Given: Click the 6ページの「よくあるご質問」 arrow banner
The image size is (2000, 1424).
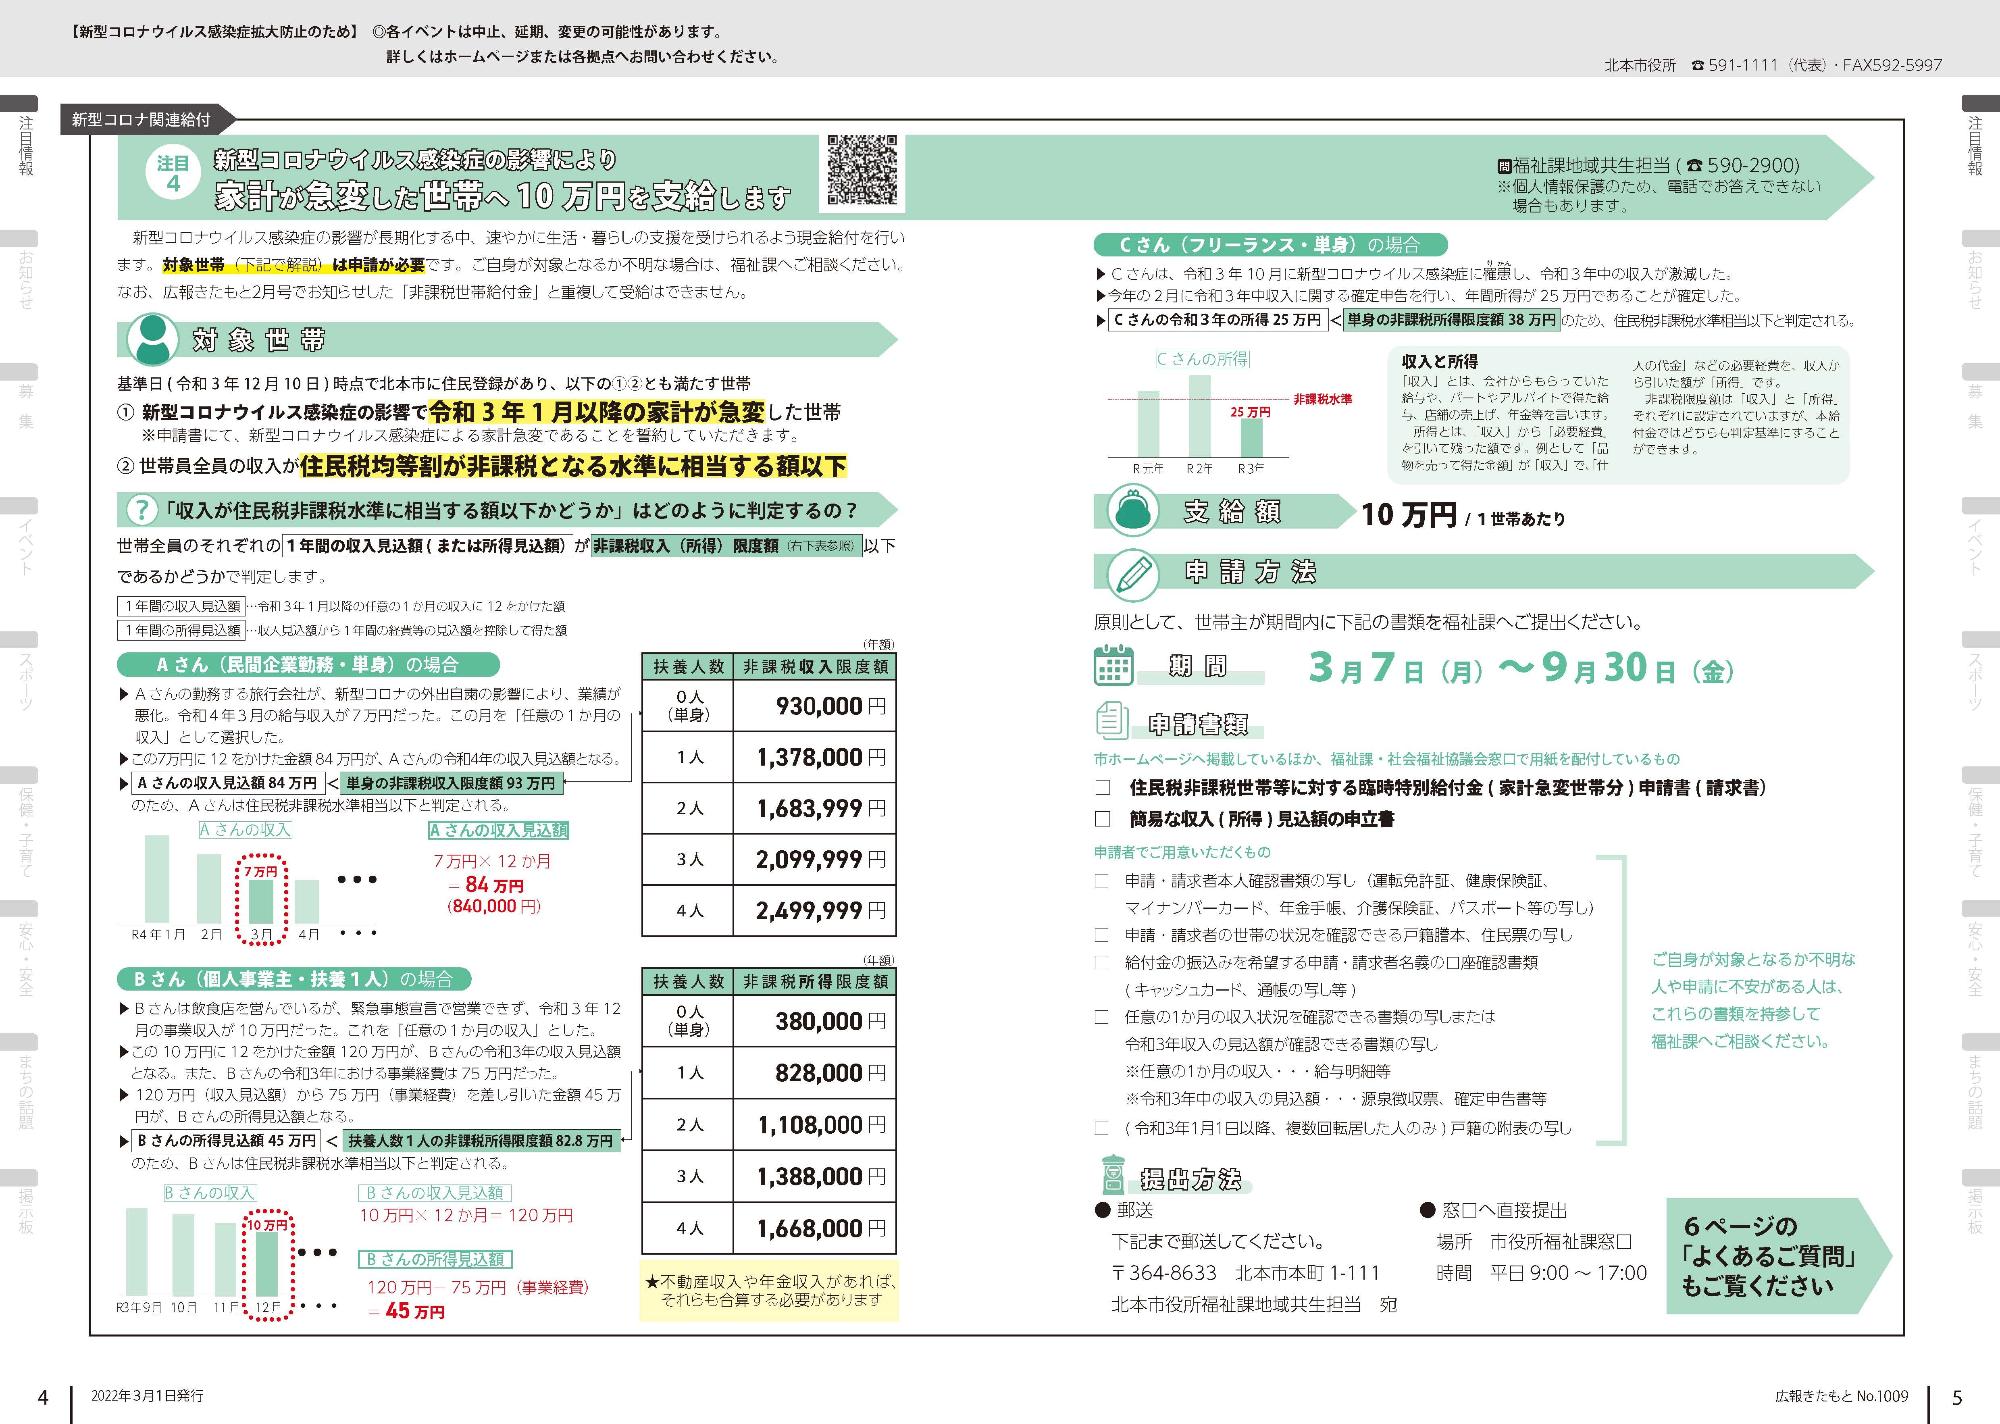Looking at the screenshot, I should tap(1779, 1256).
